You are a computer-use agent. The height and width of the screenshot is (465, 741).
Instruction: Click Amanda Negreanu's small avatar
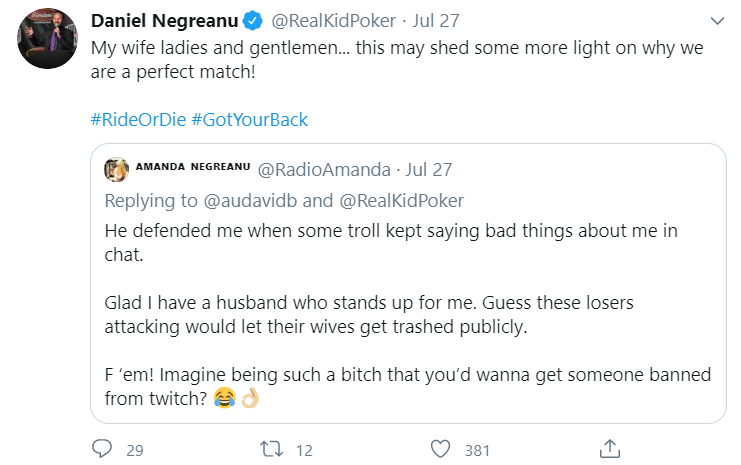pos(117,169)
